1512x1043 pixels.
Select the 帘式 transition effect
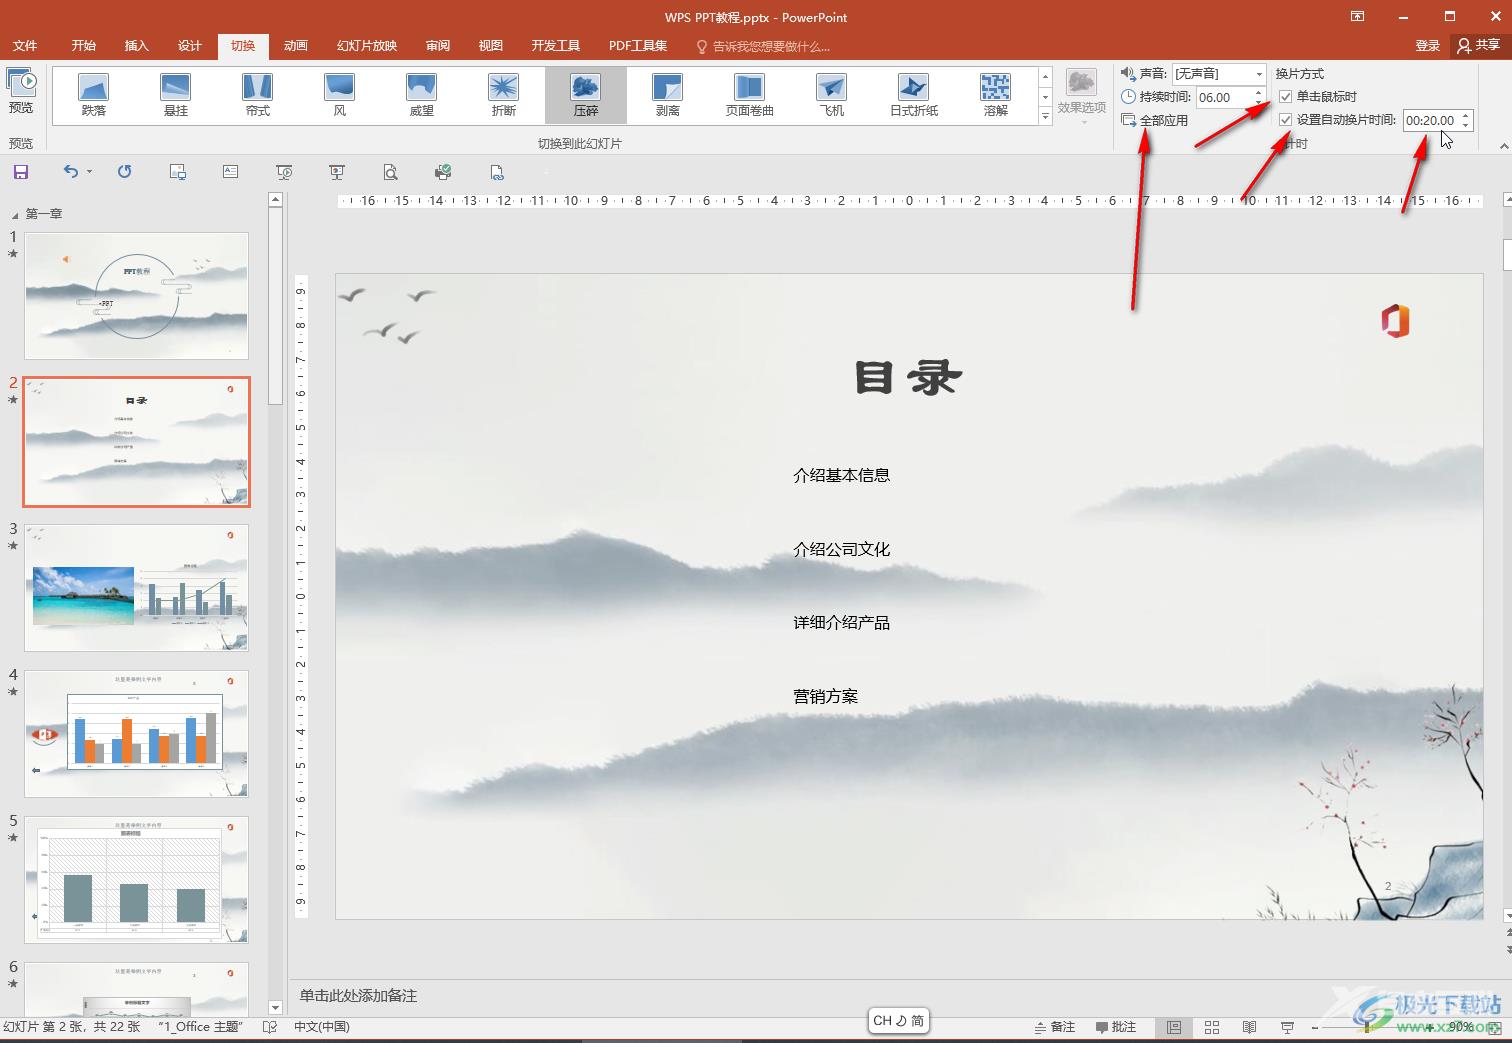click(258, 95)
